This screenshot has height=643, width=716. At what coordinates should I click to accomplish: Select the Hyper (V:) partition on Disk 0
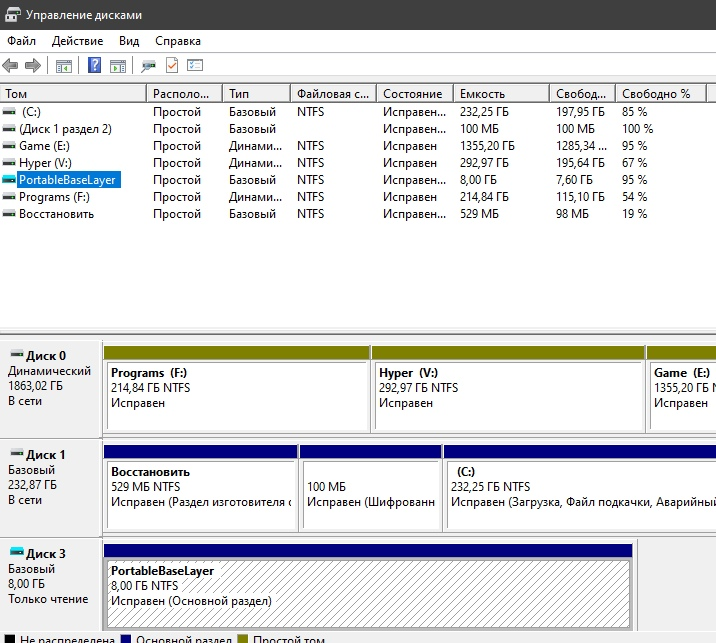click(508, 389)
